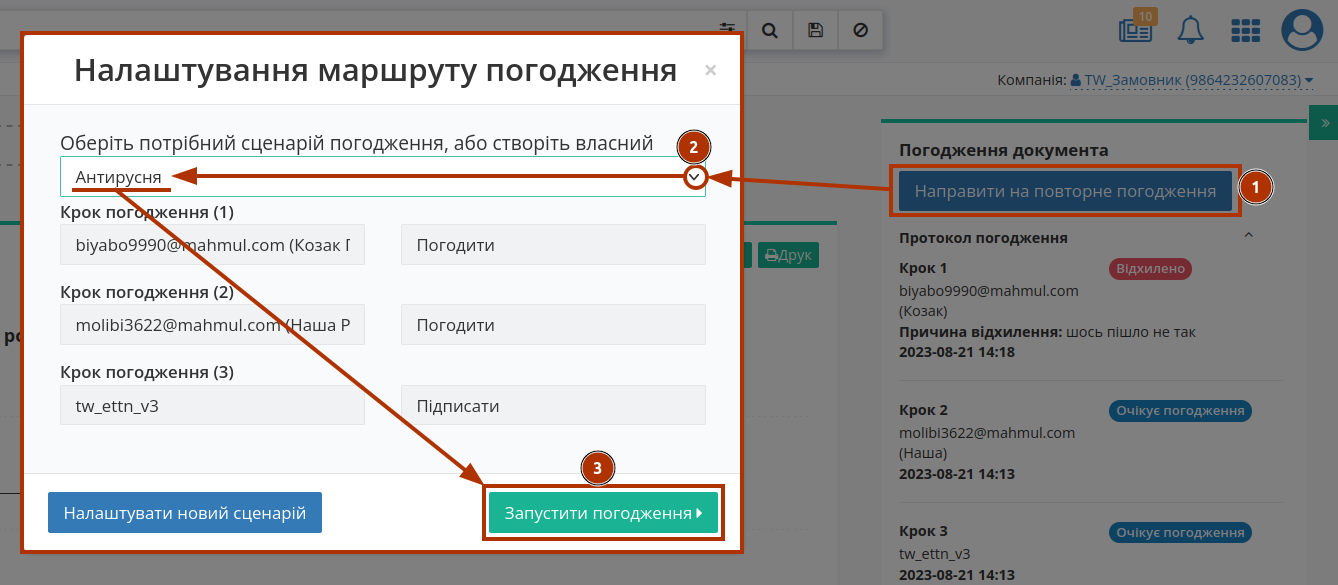This screenshot has height=585, width=1338.
Task: Click the clear/ban circle icon
Action: [860, 30]
